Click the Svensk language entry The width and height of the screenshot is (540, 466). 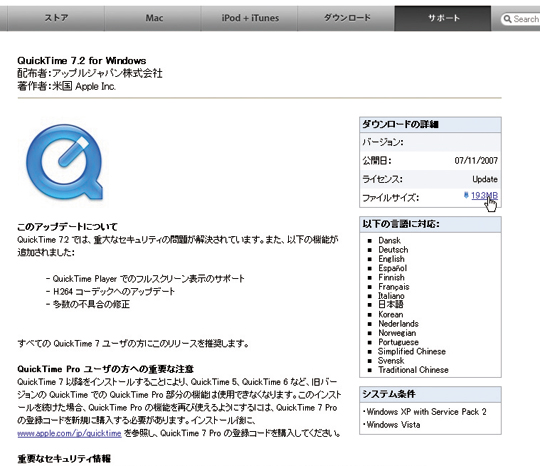[391, 361]
